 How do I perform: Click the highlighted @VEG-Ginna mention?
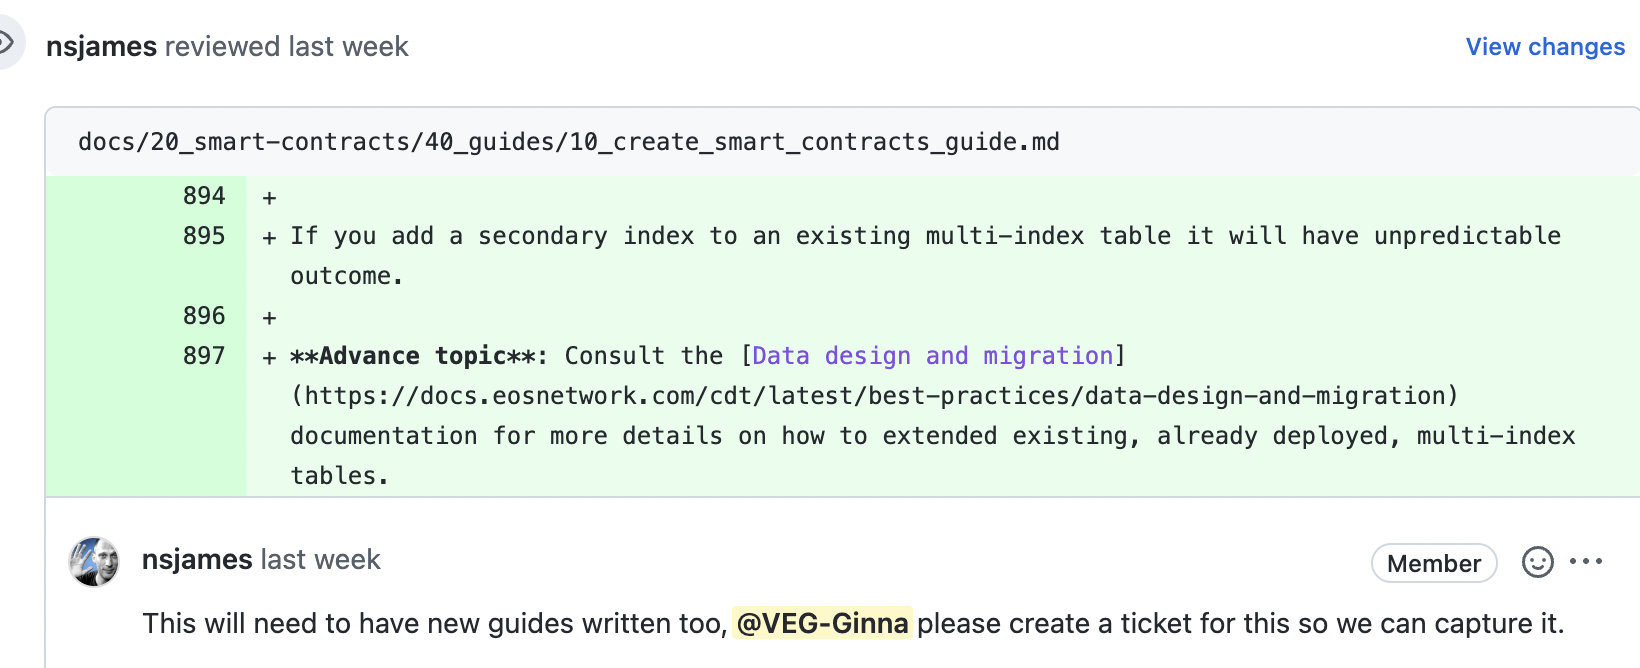click(x=822, y=622)
